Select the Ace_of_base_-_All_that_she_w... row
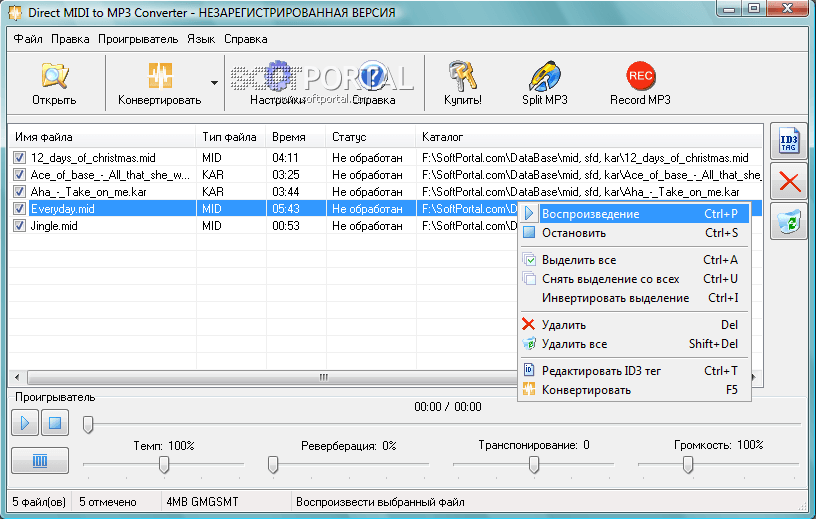This screenshot has width=816, height=519. point(385,175)
